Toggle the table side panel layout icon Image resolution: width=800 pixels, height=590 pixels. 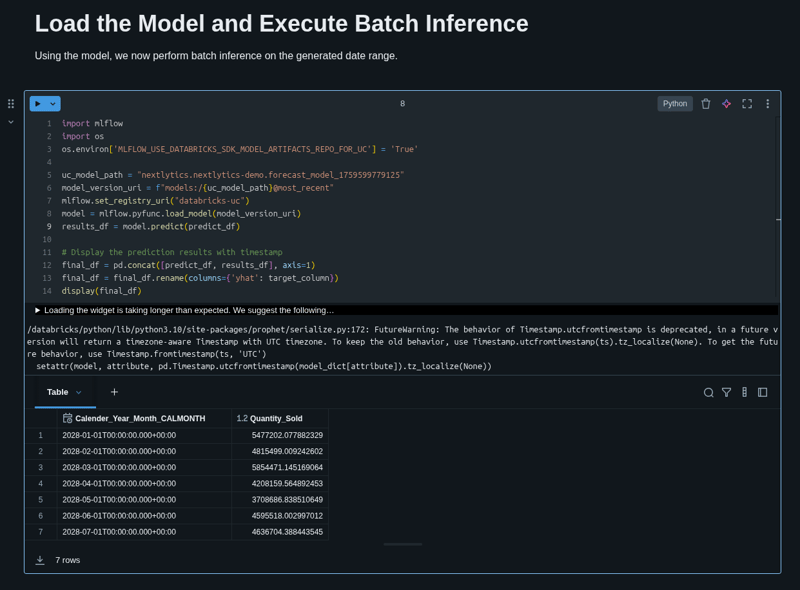[762, 393]
